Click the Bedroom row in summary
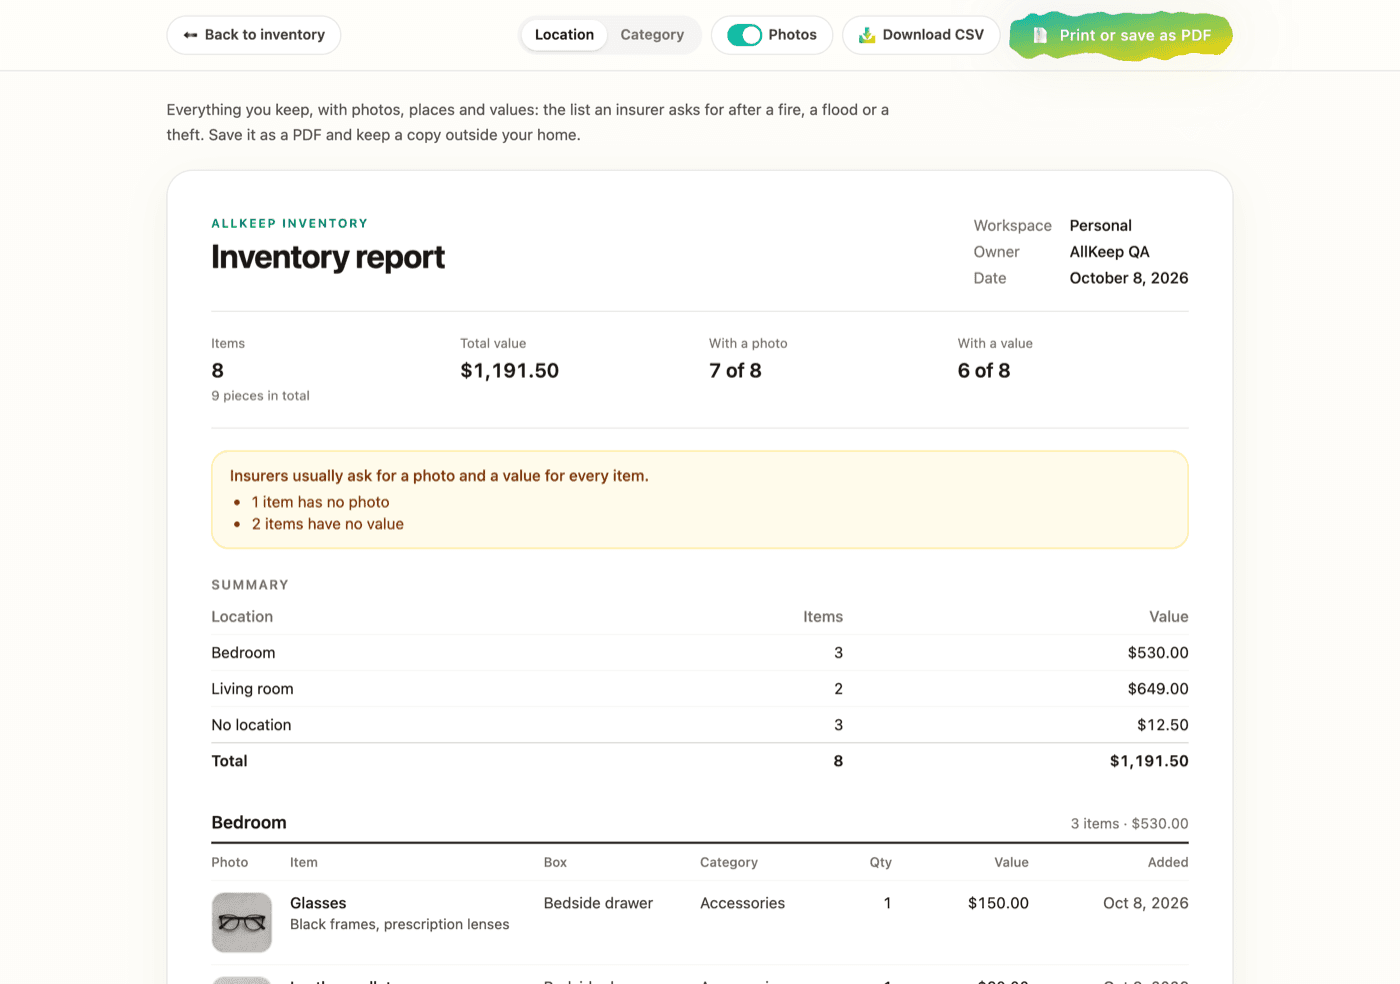 [700, 653]
